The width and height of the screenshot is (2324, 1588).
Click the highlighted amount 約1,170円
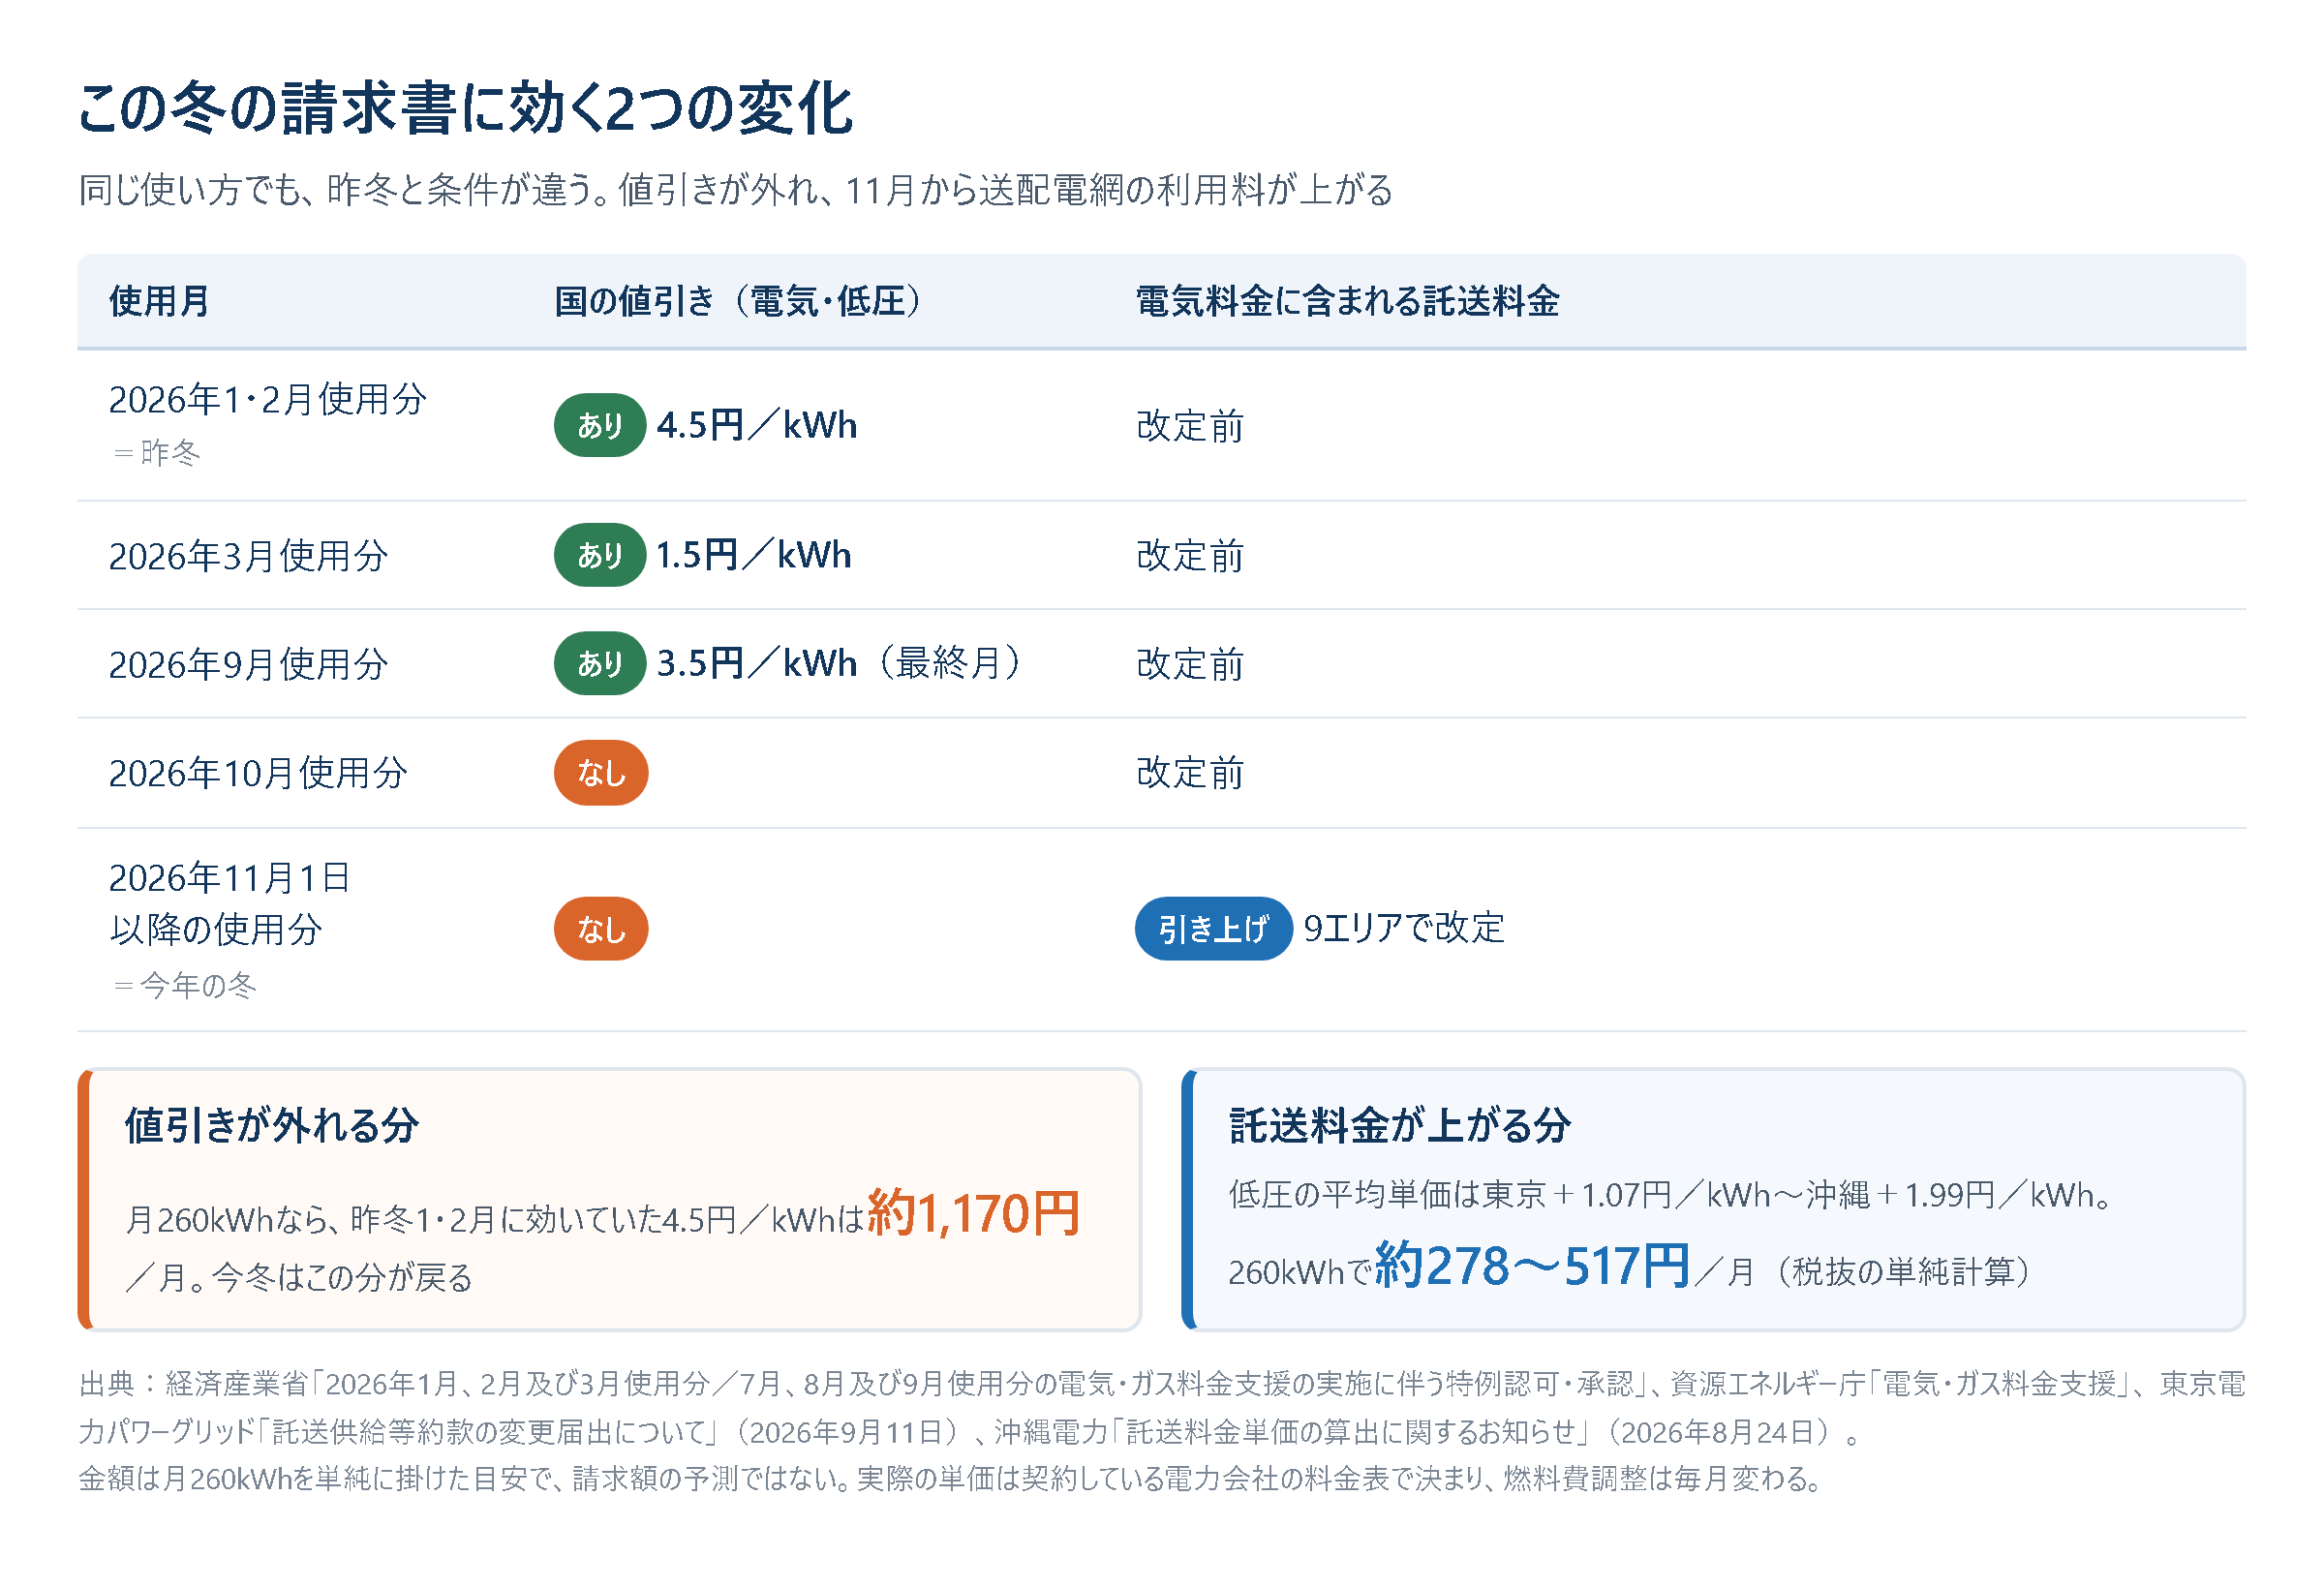click(x=974, y=1214)
